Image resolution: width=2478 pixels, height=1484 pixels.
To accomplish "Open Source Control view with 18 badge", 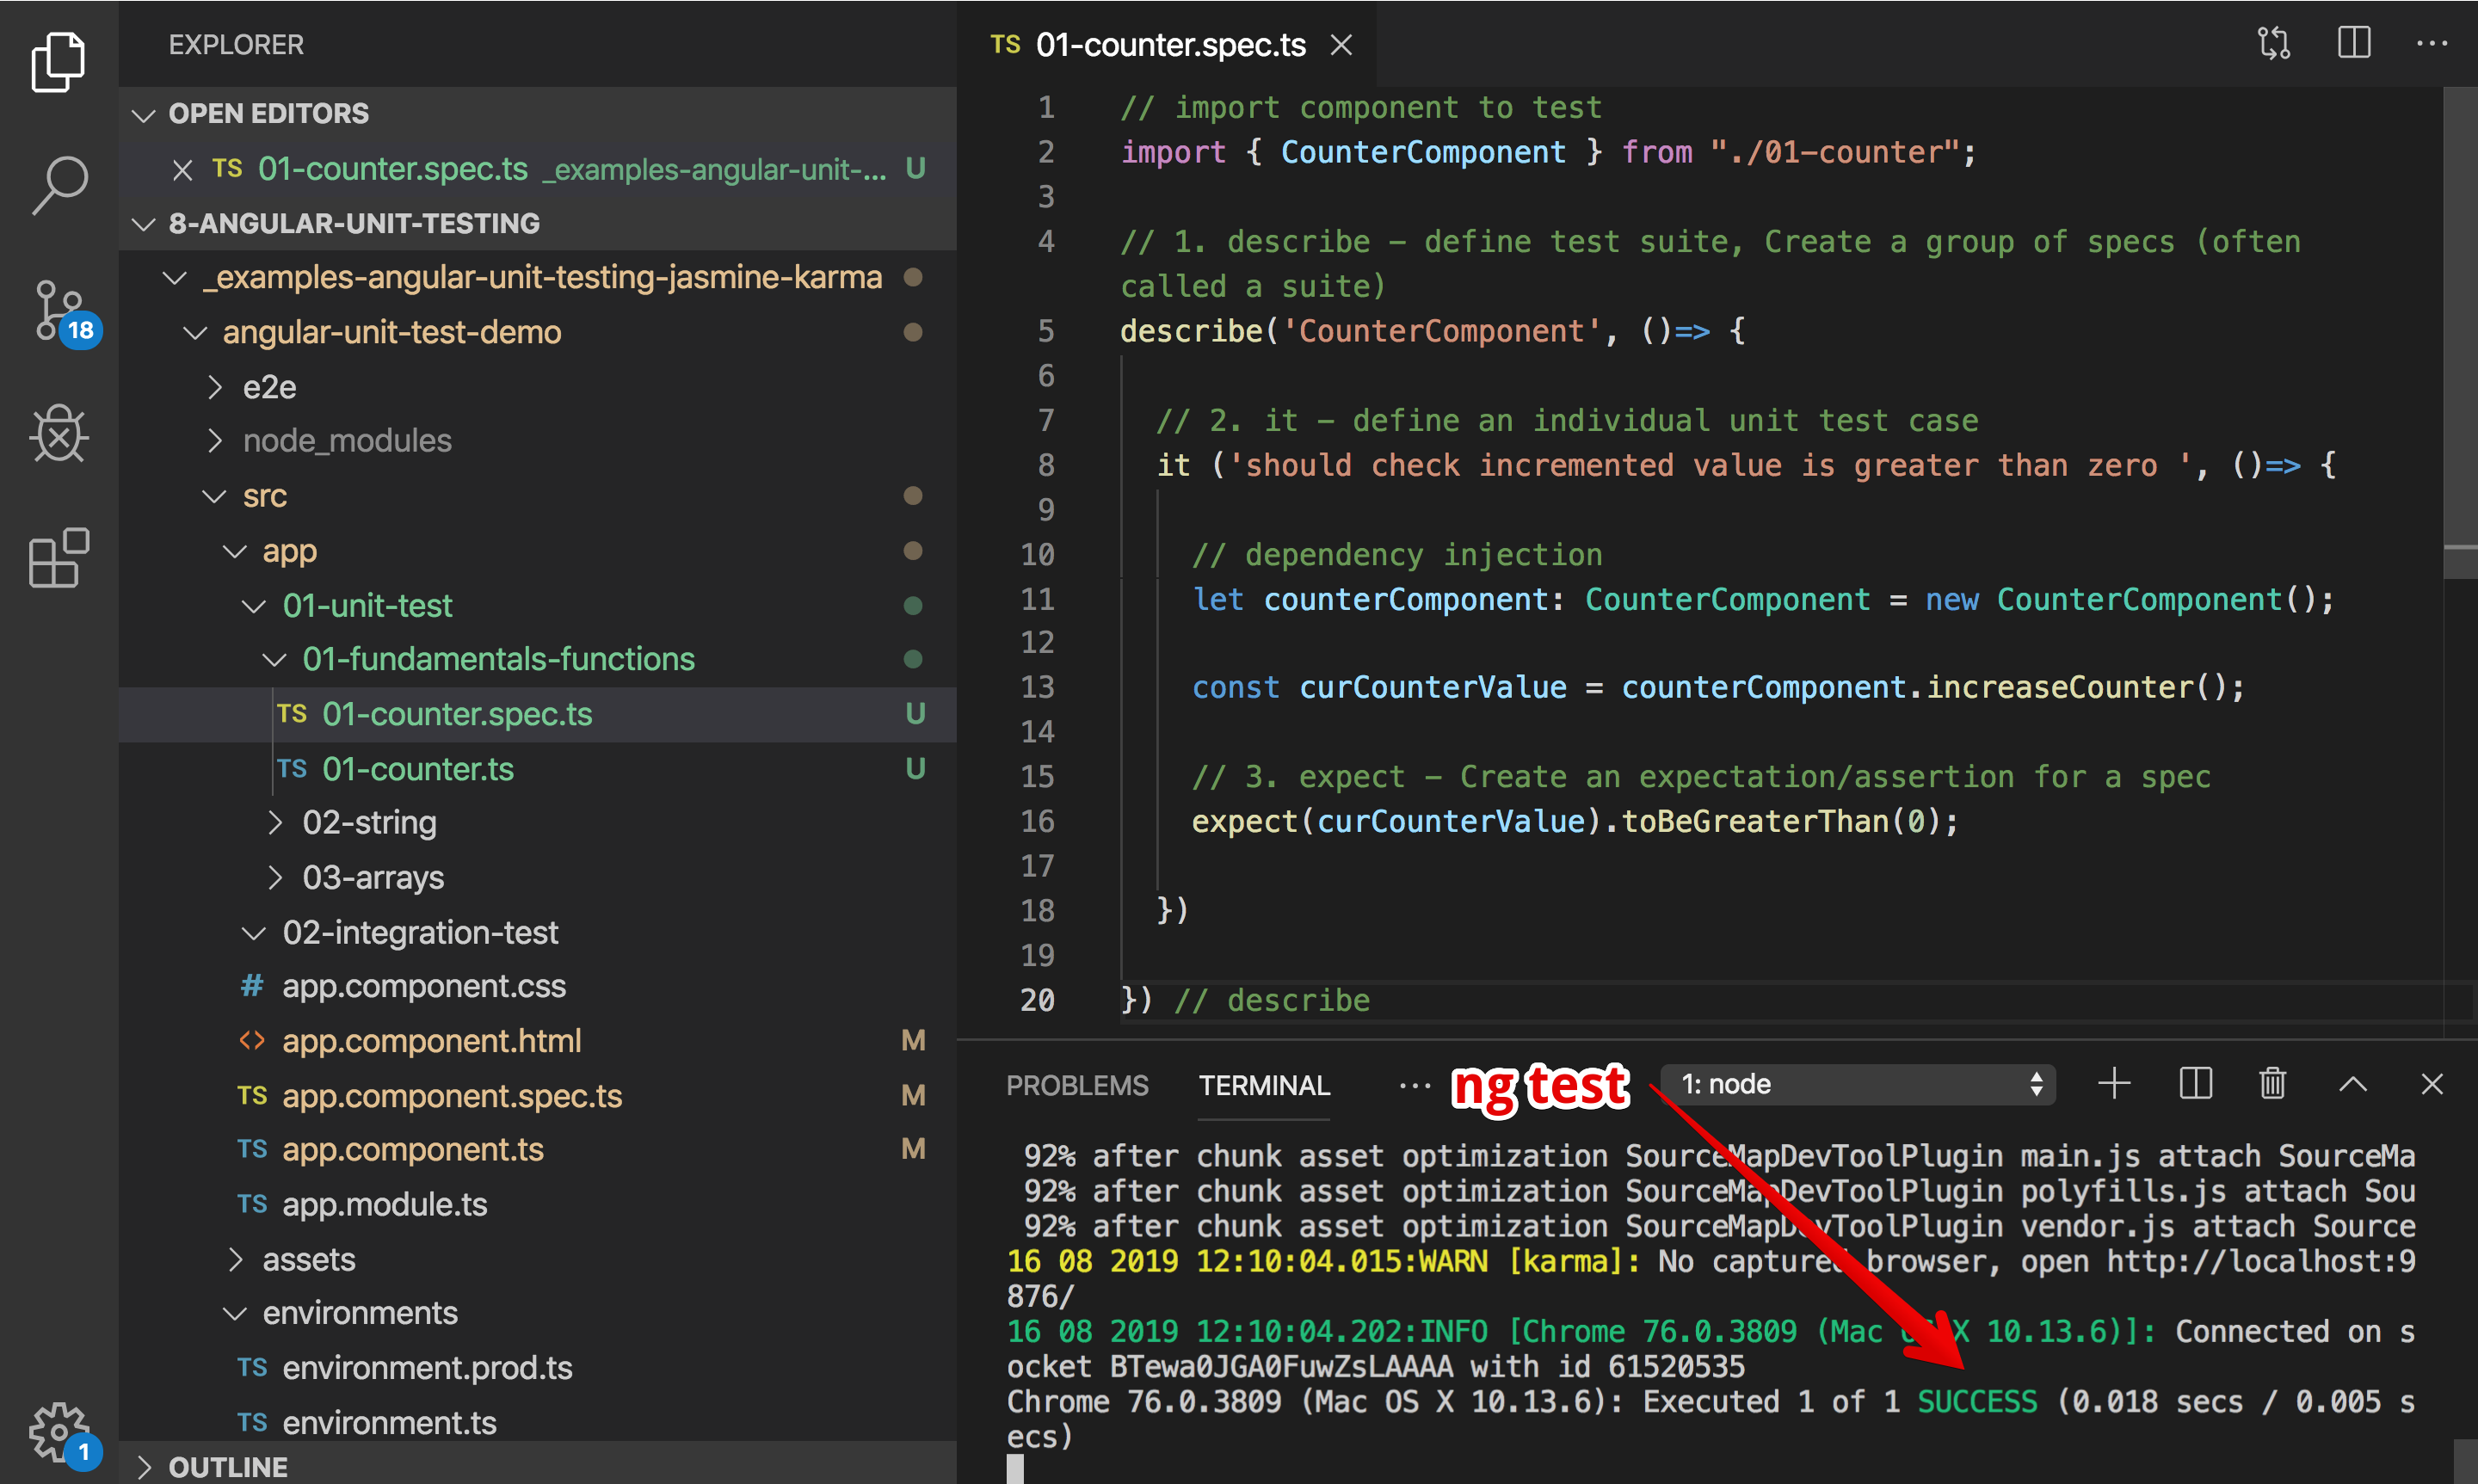I will [60, 309].
